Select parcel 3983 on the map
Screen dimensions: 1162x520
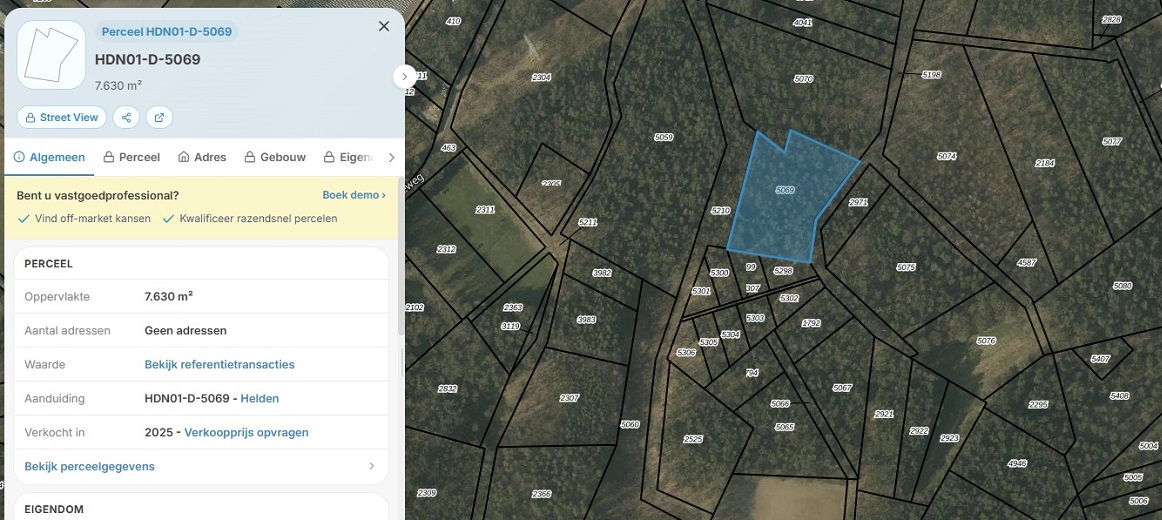pyautogui.click(x=586, y=320)
